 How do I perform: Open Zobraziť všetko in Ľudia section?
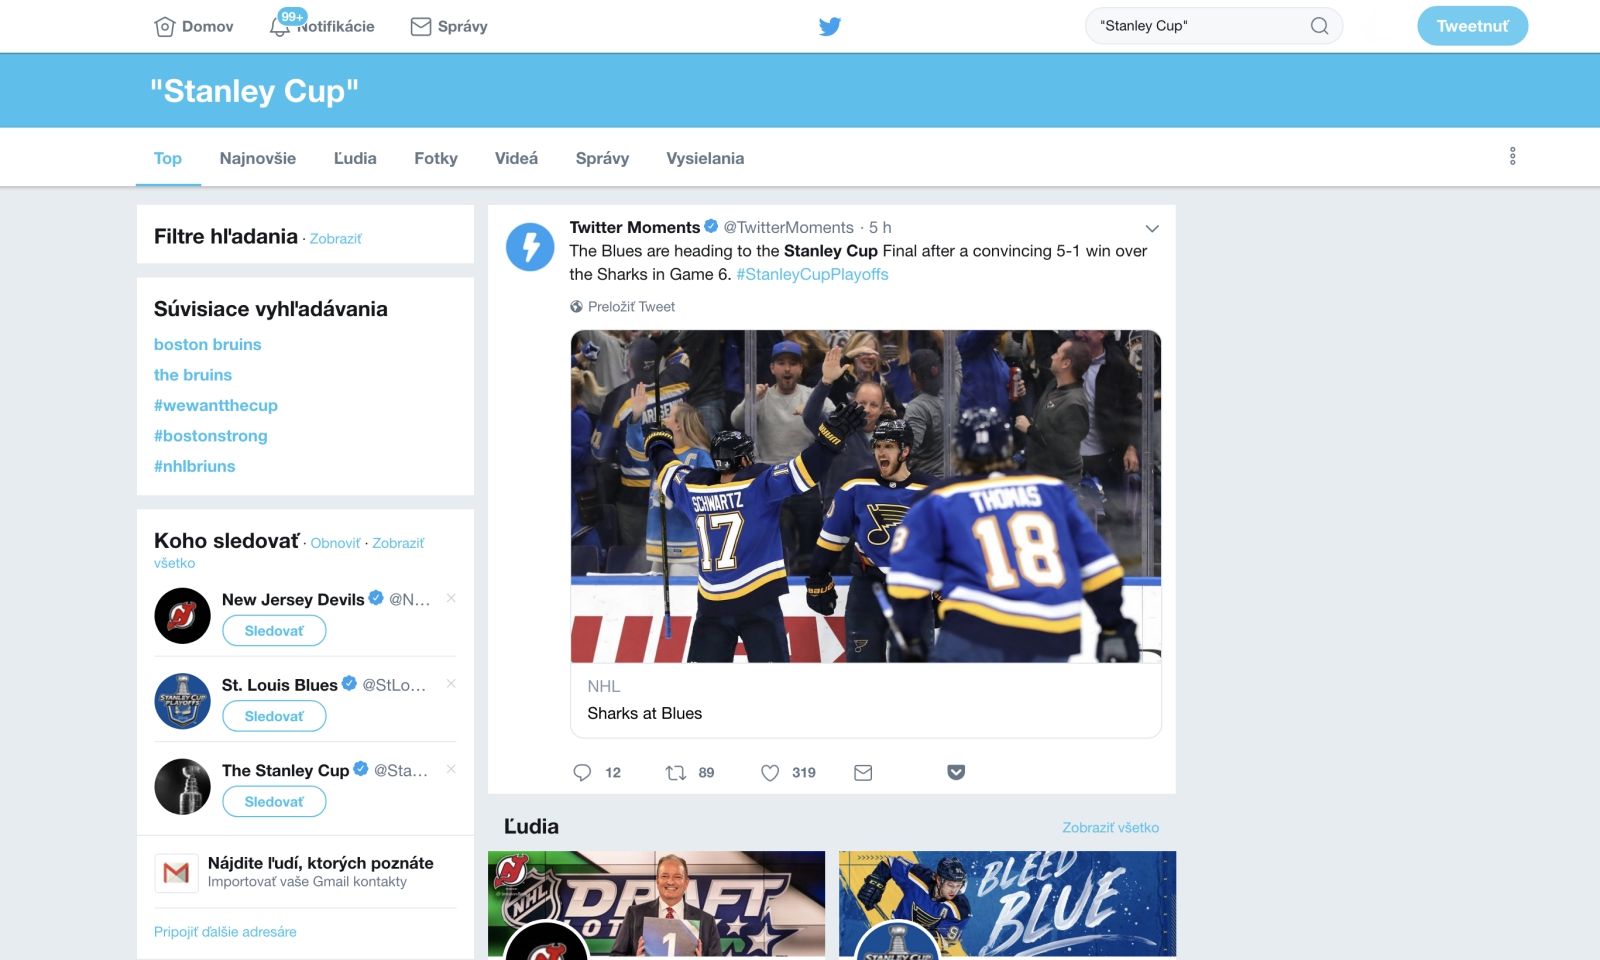tap(1110, 828)
